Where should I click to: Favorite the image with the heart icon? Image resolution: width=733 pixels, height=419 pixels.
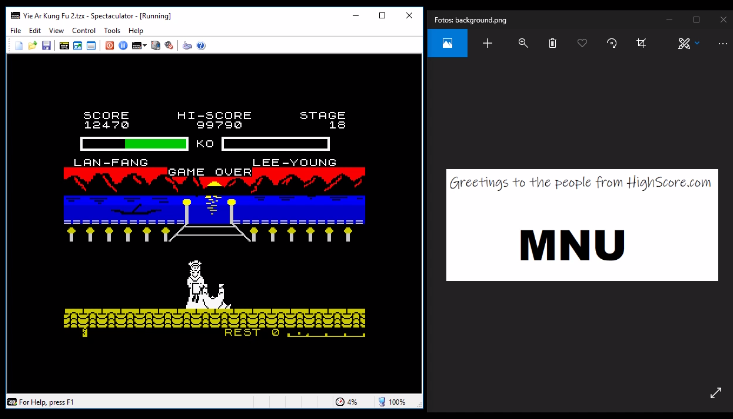(582, 43)
